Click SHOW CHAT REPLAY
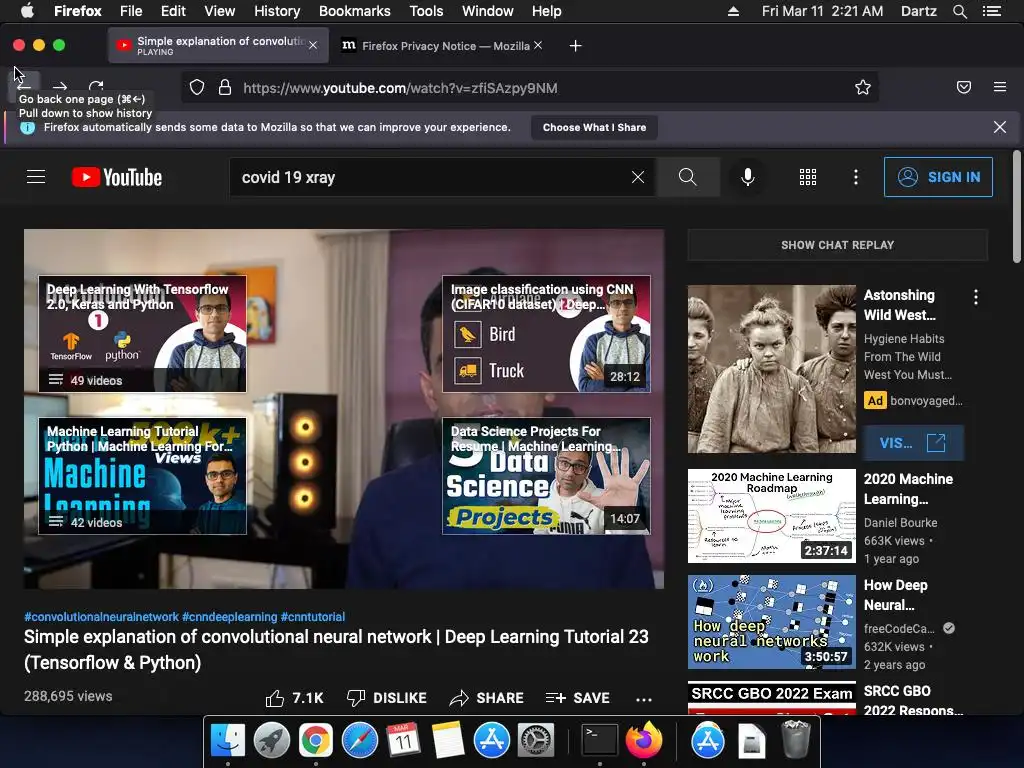 tap(837, 245)
